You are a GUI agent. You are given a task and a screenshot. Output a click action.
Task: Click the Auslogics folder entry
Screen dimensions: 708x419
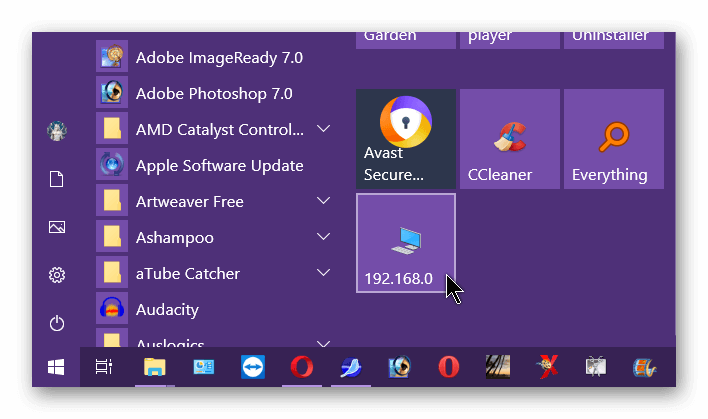coord(214,338)
